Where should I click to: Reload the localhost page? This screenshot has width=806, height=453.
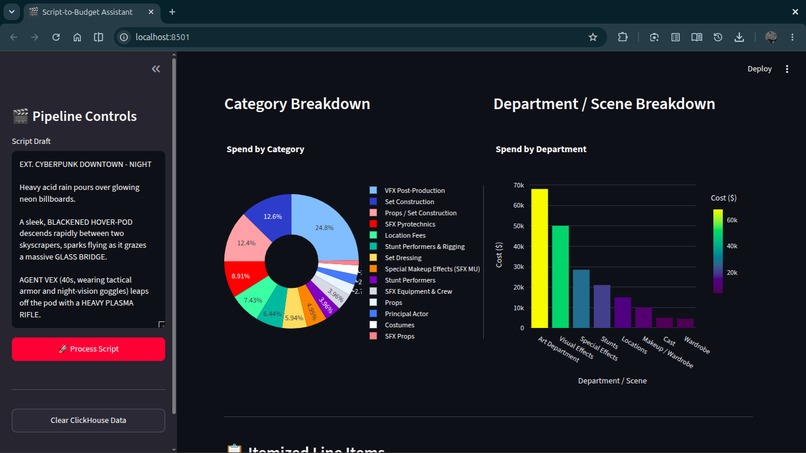[56, 37]
